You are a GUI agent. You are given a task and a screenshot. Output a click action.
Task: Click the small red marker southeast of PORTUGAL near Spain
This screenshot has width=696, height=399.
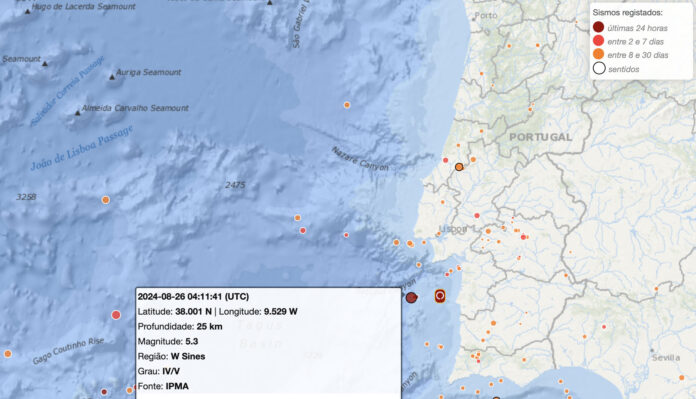(604, 327)
